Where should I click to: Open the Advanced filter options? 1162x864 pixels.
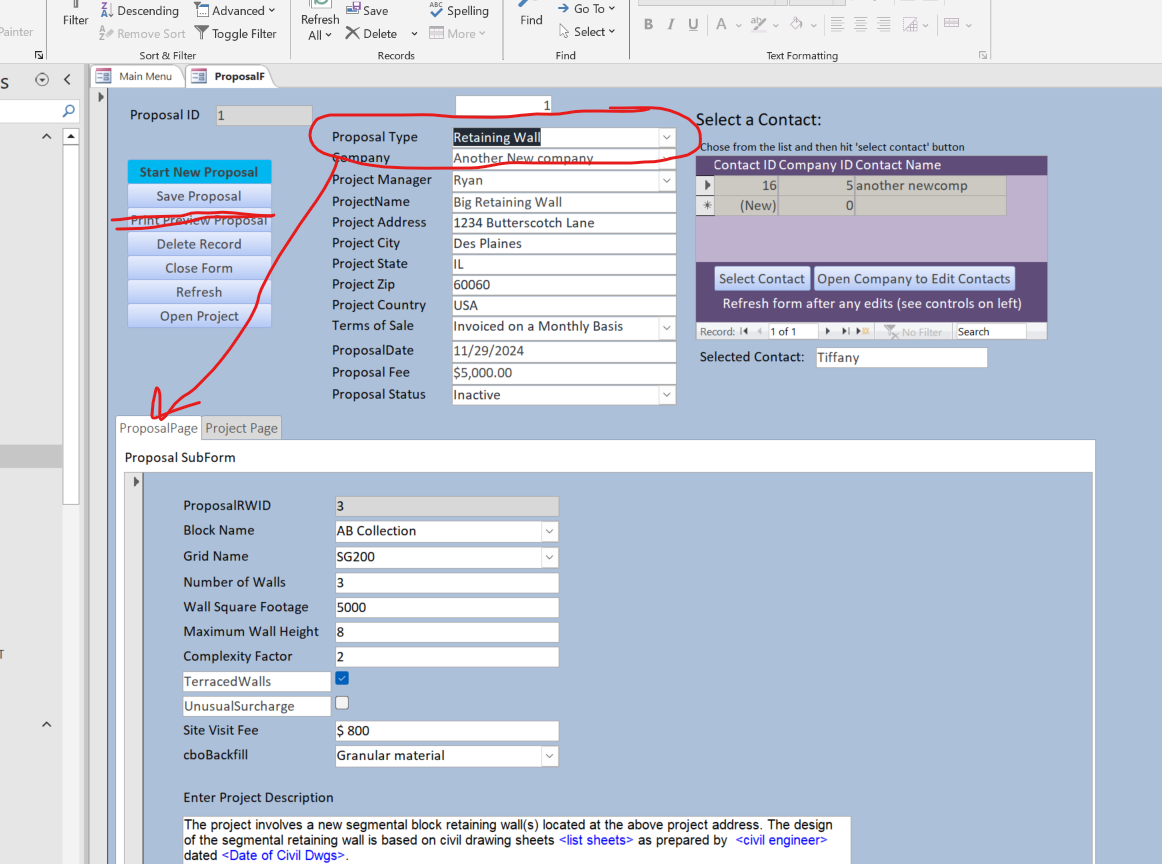click(234, 10)
